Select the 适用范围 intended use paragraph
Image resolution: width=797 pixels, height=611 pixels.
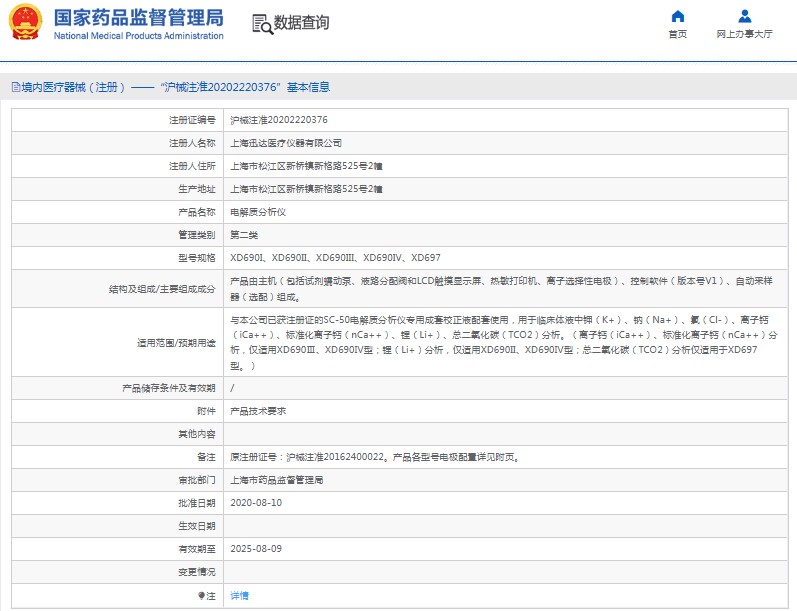(504, 343)
